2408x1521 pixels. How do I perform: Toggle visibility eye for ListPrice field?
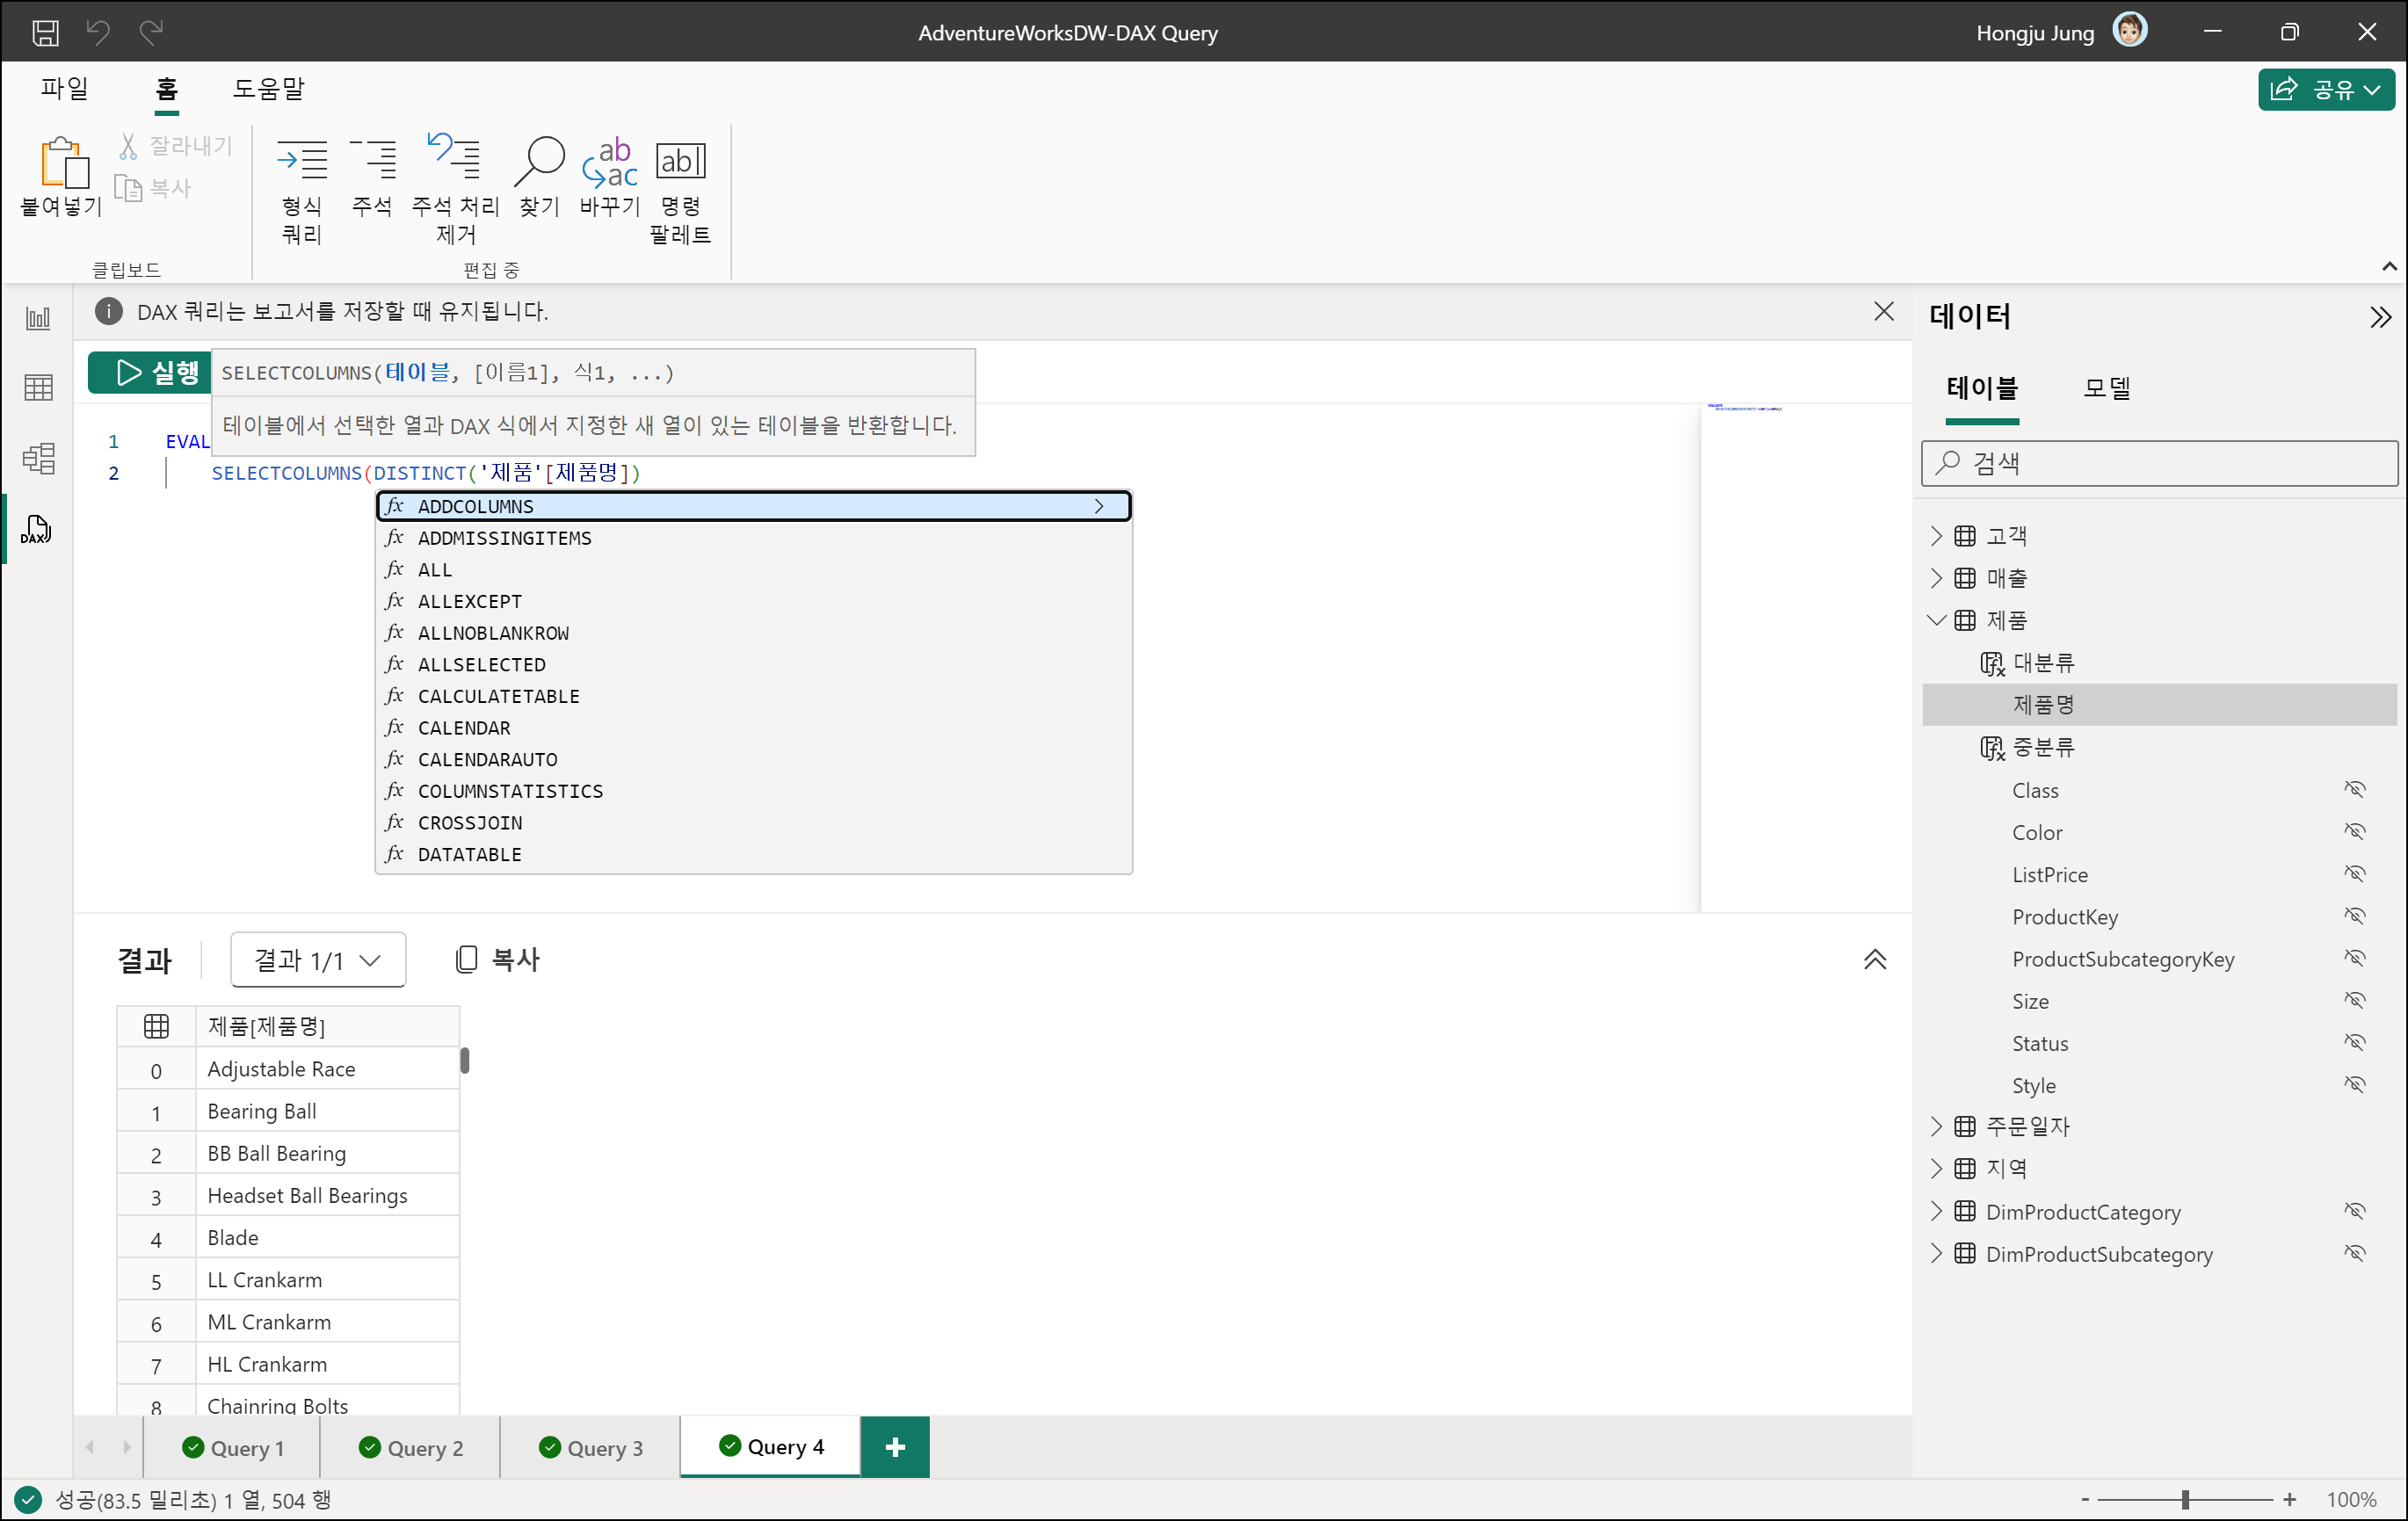click(2354, 874)
